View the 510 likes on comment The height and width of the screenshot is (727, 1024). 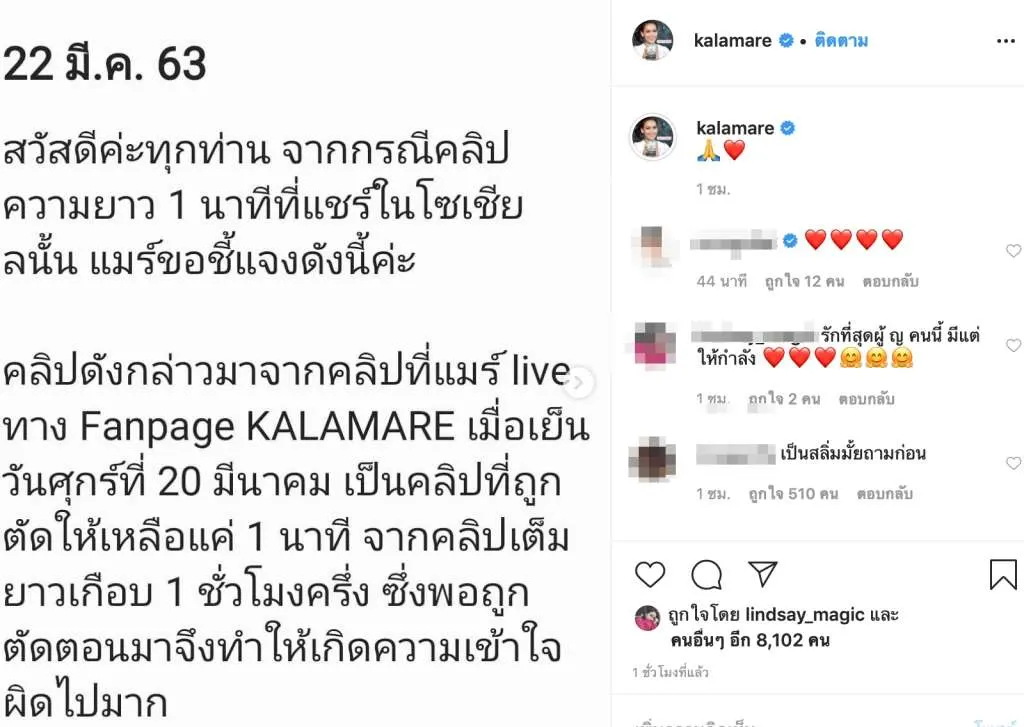[793, 494]
